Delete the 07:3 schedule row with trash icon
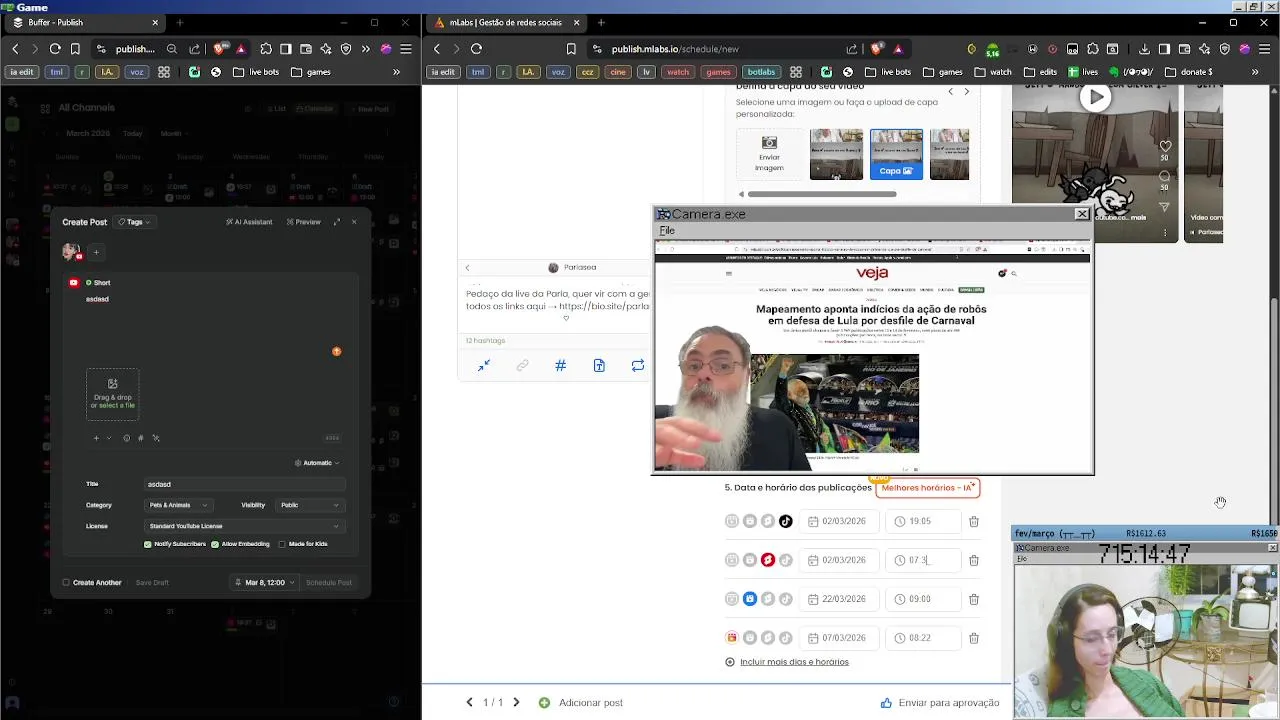The width and height of the screenshot is (1280, 720). (x=974, y=560)
